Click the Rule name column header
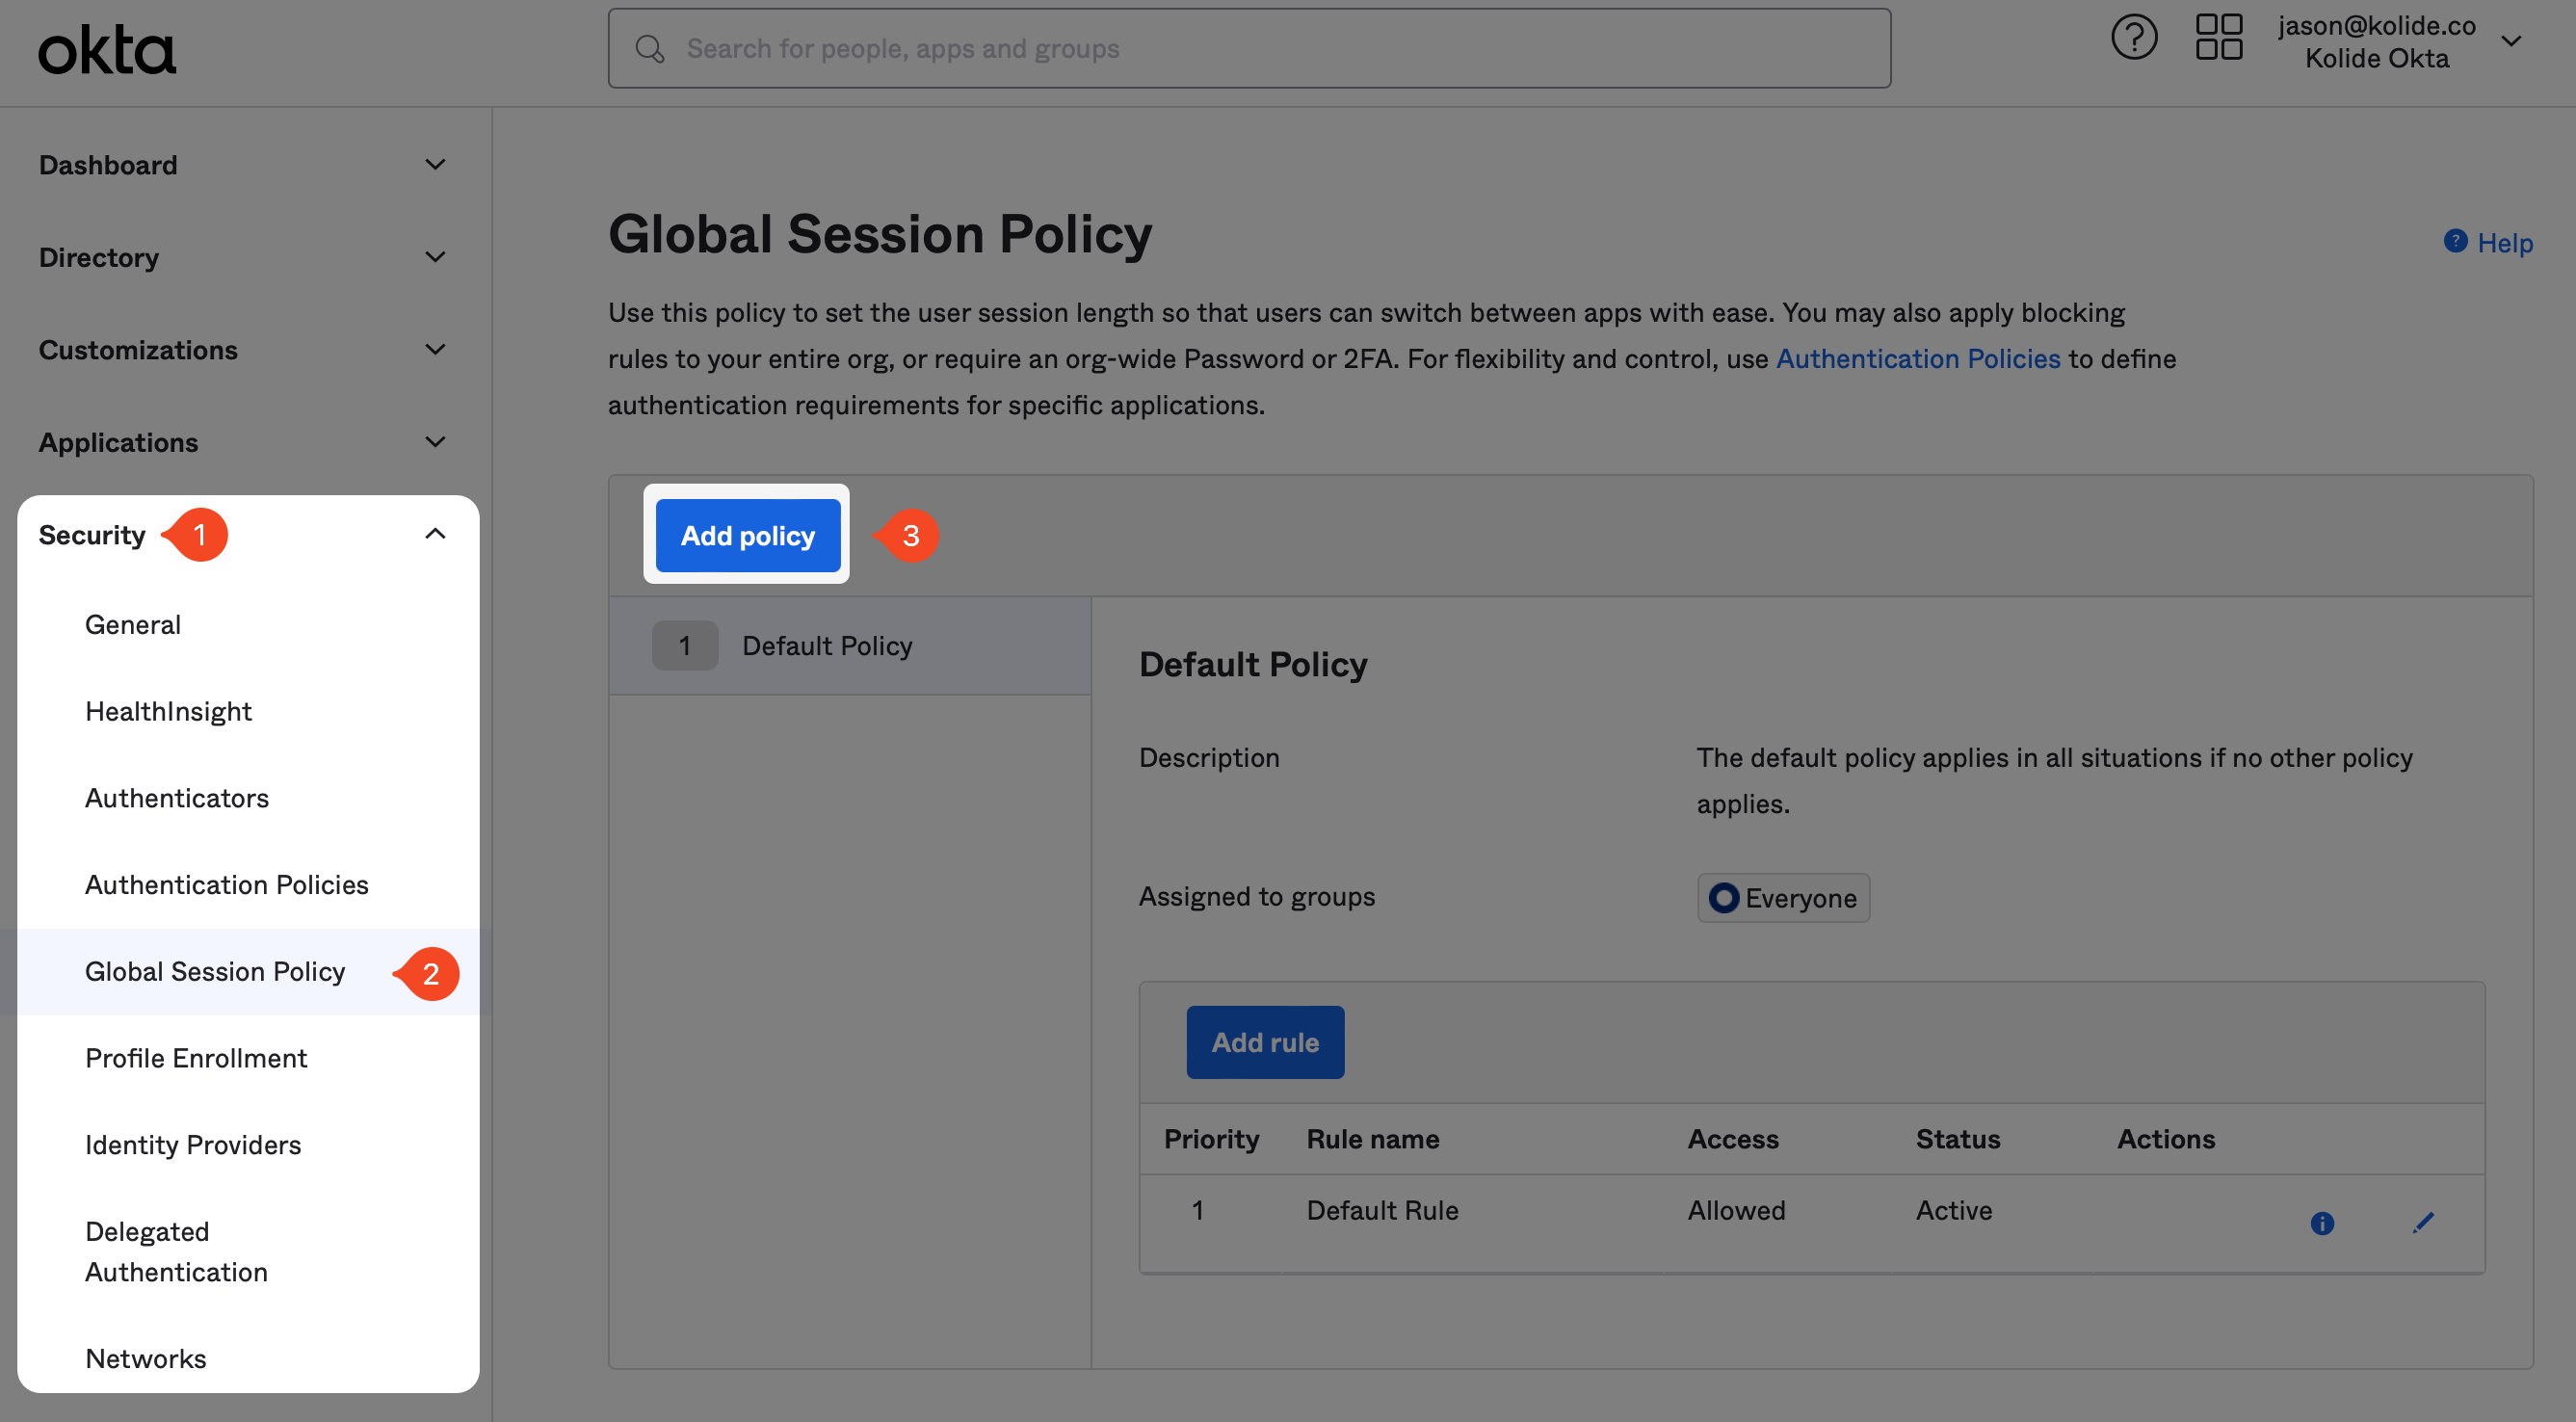This screenshot has height=1422, width=2576. point(1373,1139)
